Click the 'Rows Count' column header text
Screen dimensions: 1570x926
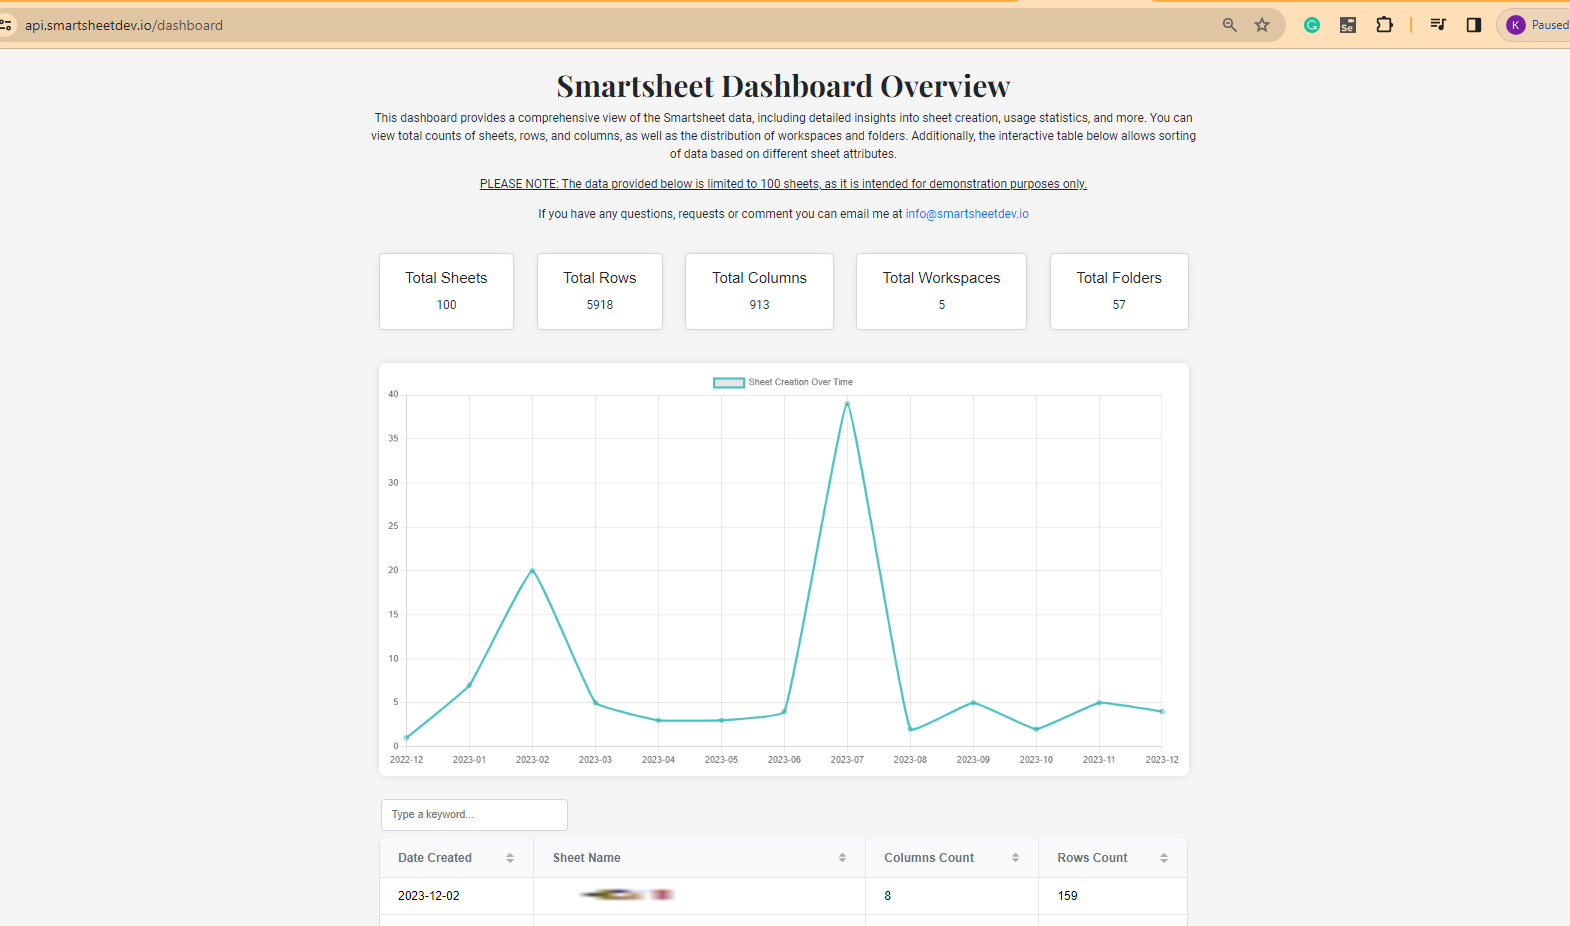1092,858
